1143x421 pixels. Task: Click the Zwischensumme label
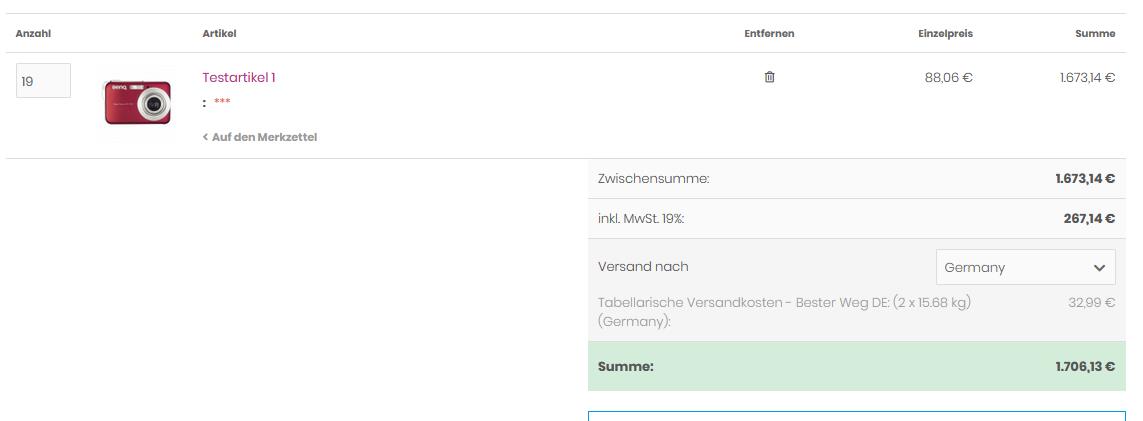click(x=653, y=179)
